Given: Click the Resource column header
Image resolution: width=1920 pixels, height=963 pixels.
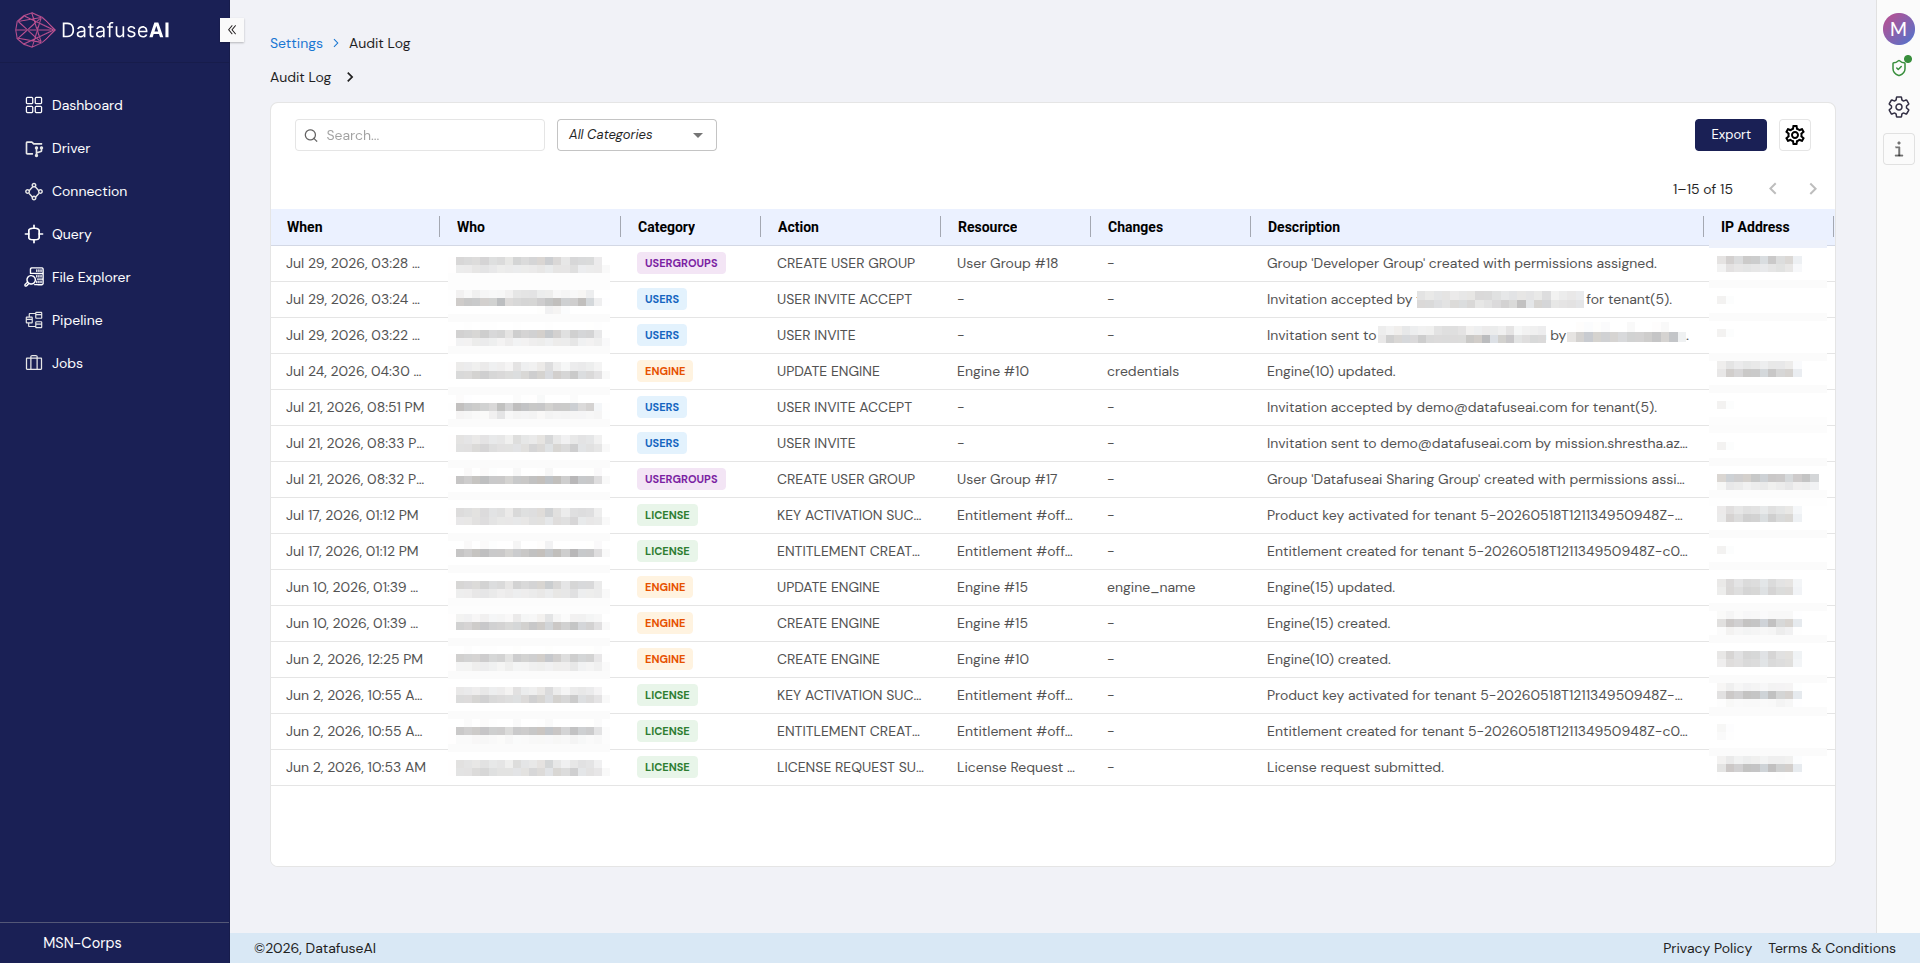Looking at the screenshot, I should 987,227.
